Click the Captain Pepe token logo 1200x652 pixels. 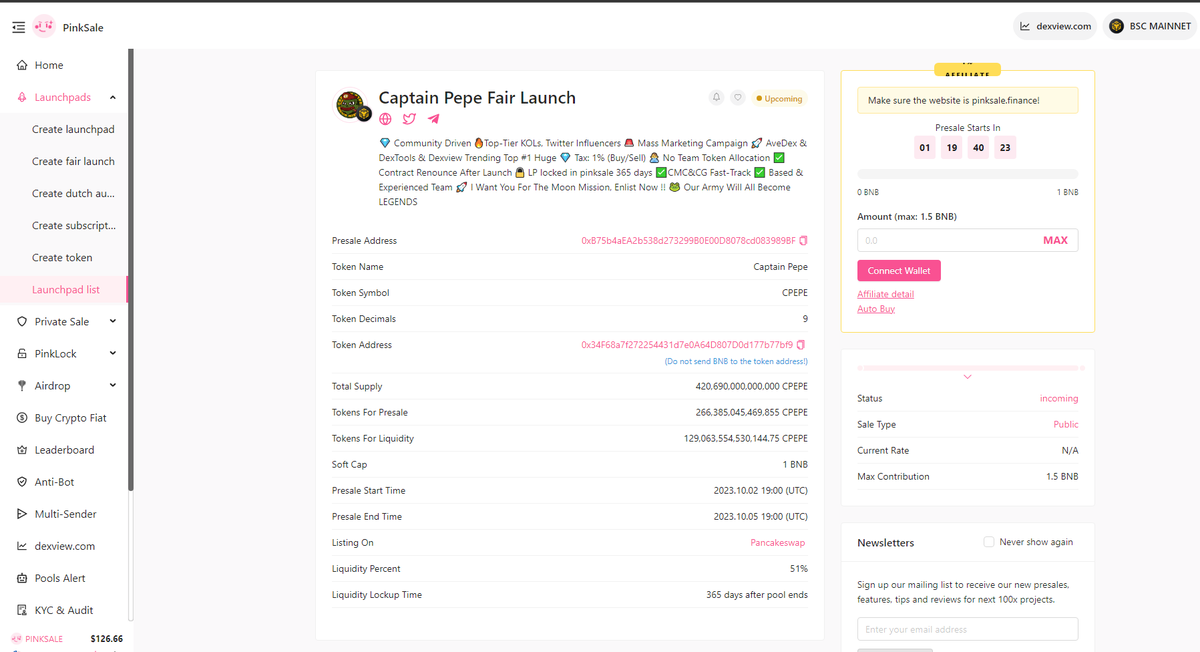click(351, 105)
